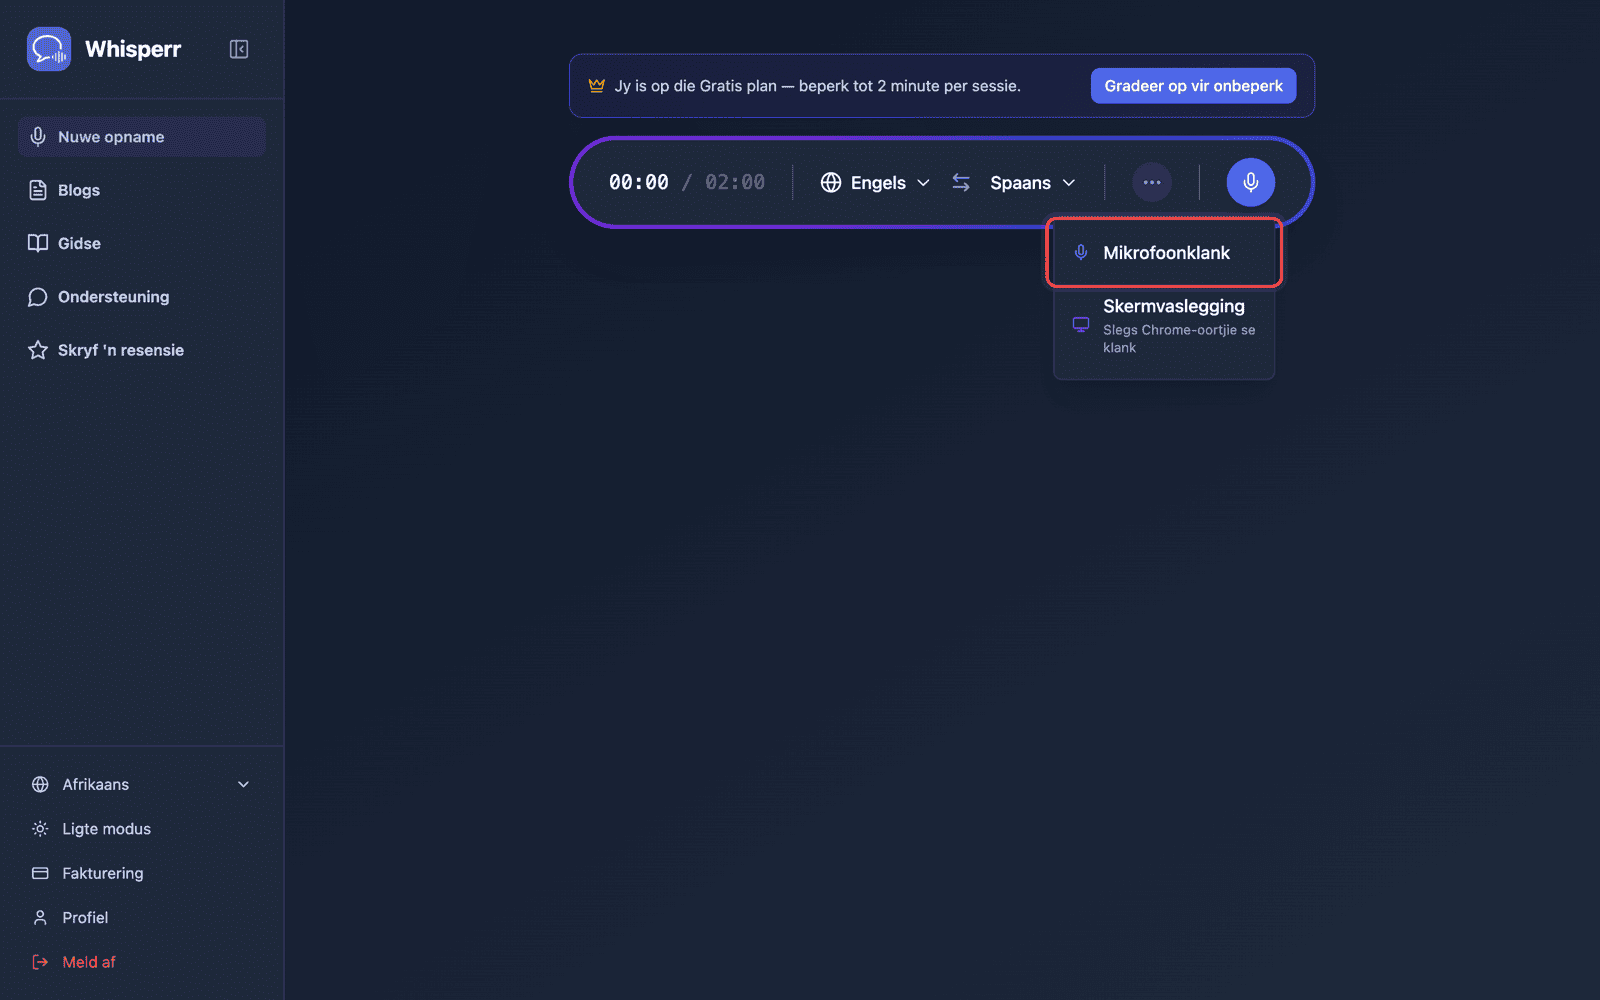Open the Blogs page
Viewport: 1600px width, 1000px height.
(x=141, y=190)
